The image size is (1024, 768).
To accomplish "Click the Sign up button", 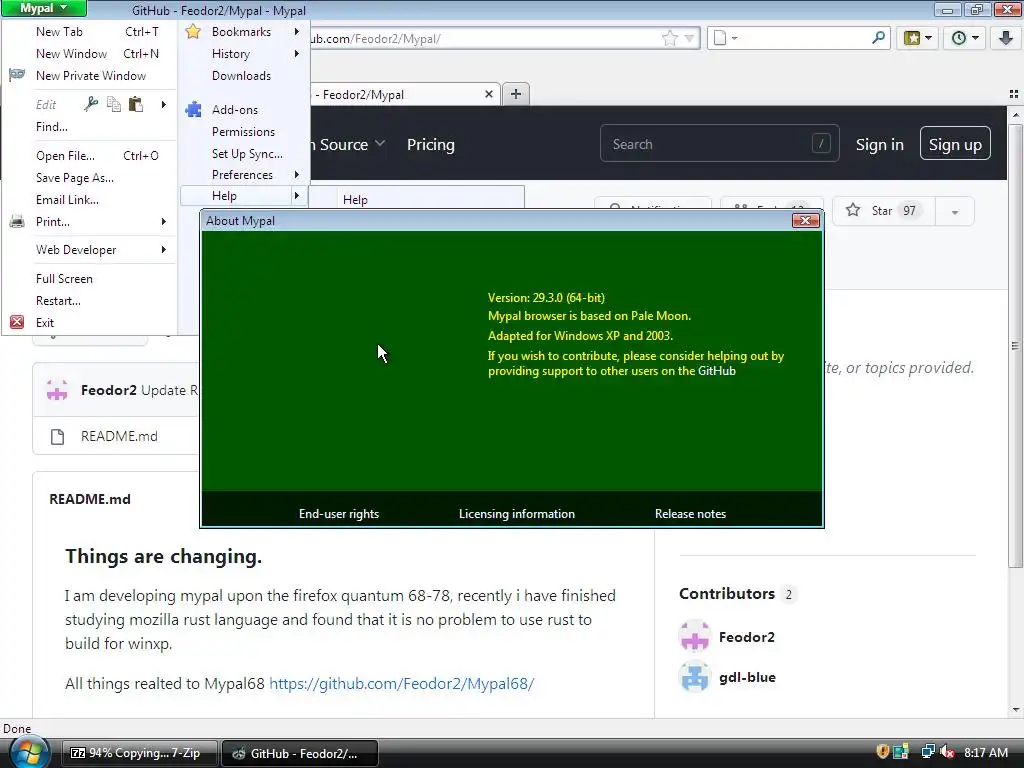I will (955, 144).
